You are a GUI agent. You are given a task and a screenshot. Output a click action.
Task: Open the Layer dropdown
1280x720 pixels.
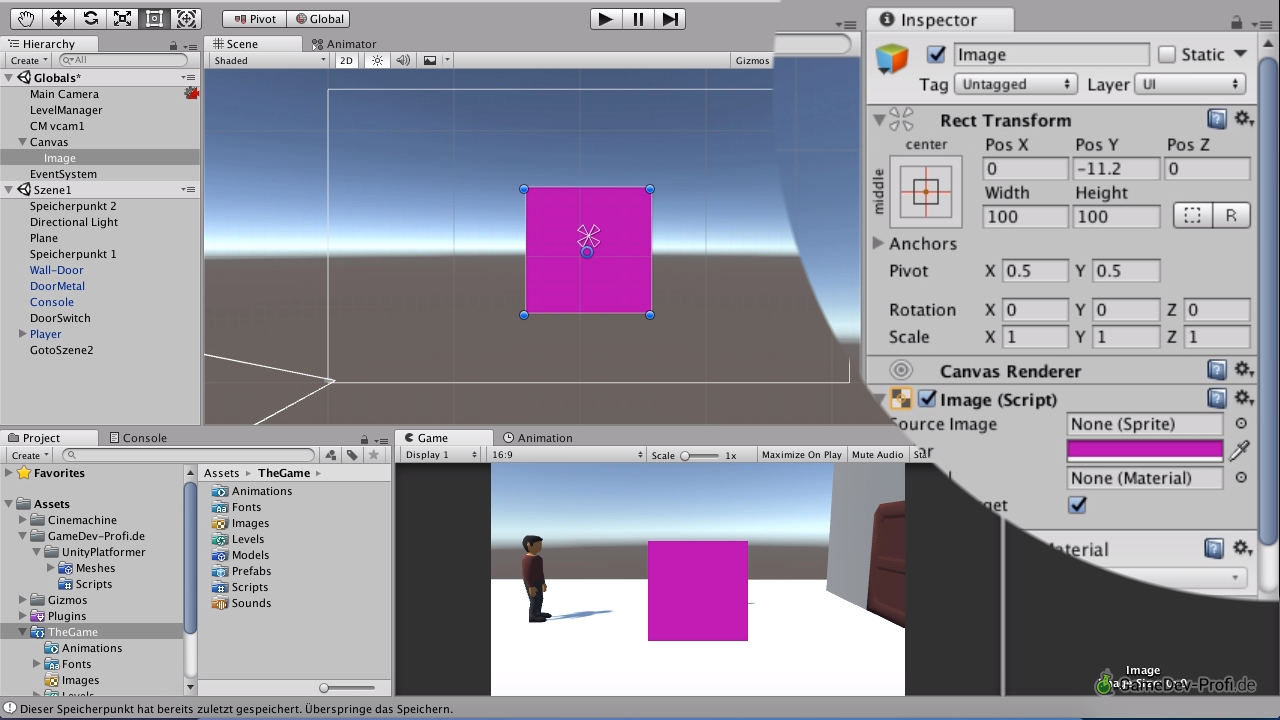[x=1190, y=84]
